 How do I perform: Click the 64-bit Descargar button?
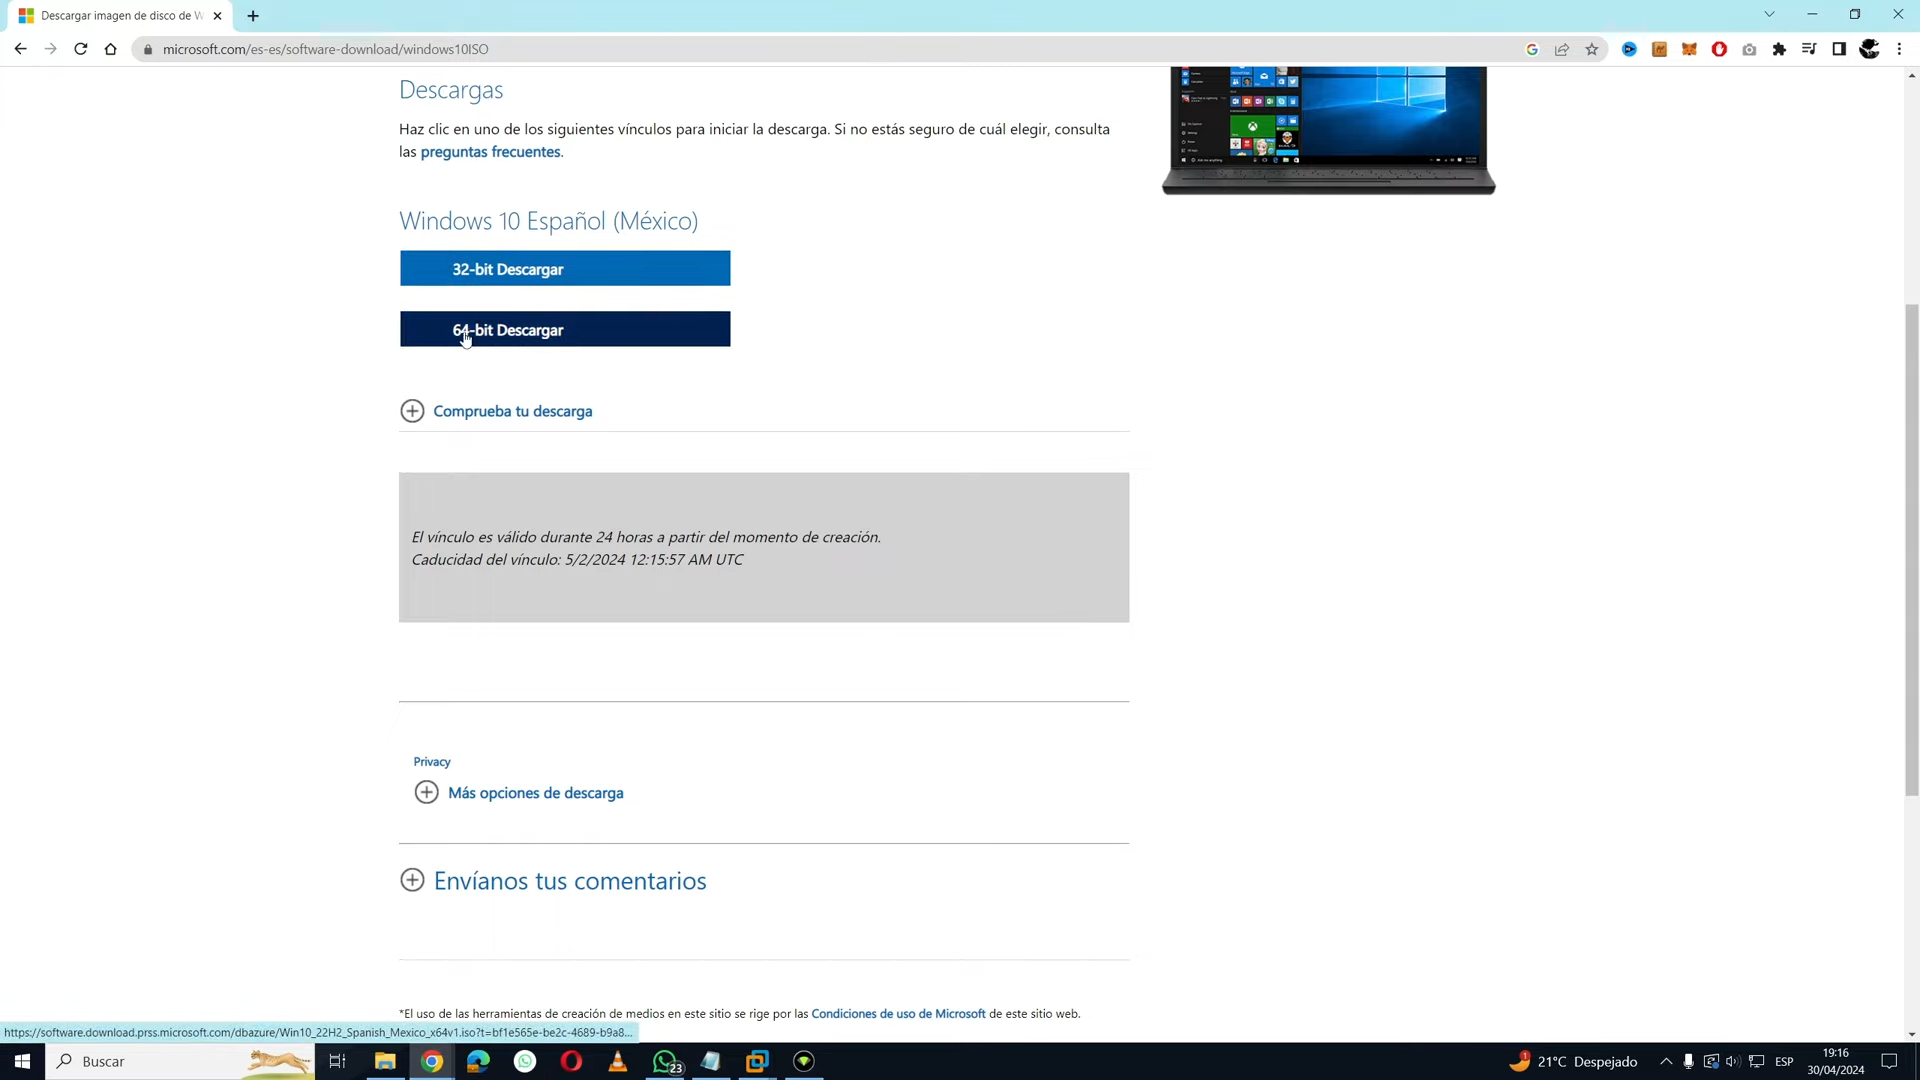coord(564,329)
